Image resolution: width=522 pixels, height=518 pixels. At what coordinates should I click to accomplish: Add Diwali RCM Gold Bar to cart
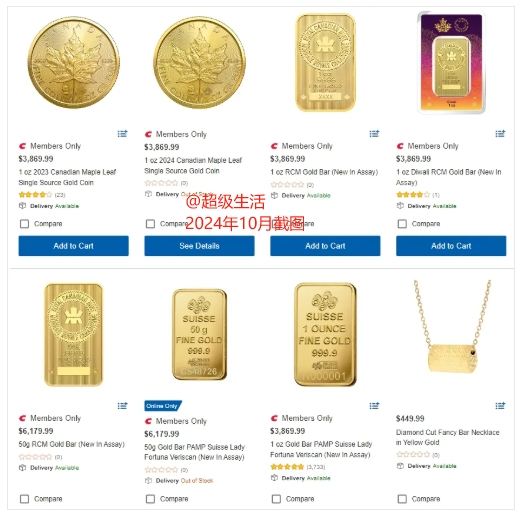(451, 246)
